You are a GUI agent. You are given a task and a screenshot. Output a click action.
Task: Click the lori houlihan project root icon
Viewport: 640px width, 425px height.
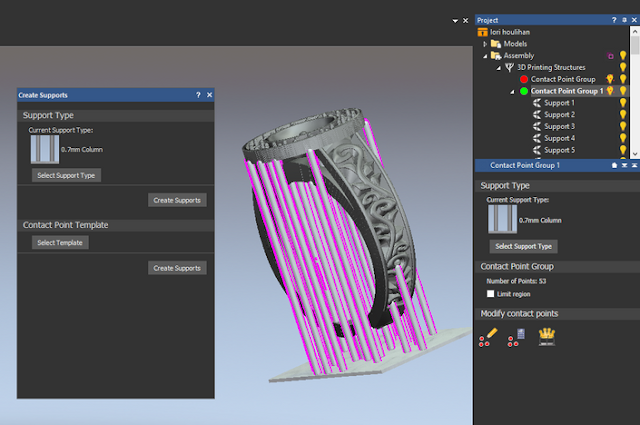pos(482,32)
